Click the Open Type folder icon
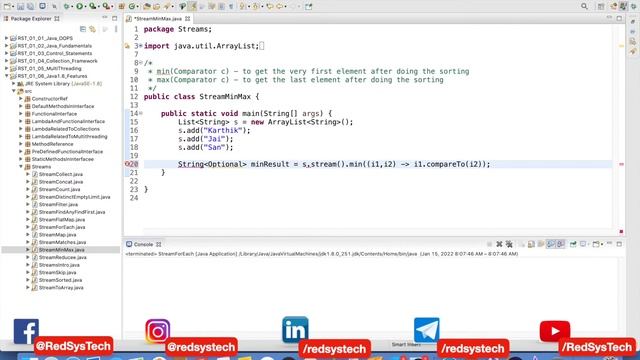This screenshot has height=360, width=640. (147, 6)
